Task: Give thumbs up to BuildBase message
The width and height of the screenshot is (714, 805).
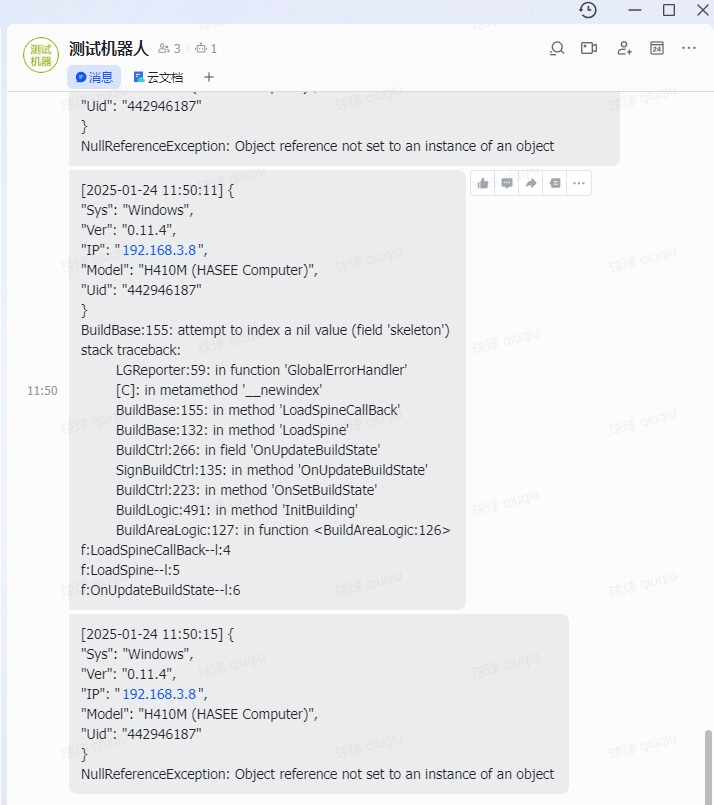Action: pos(483,183)
